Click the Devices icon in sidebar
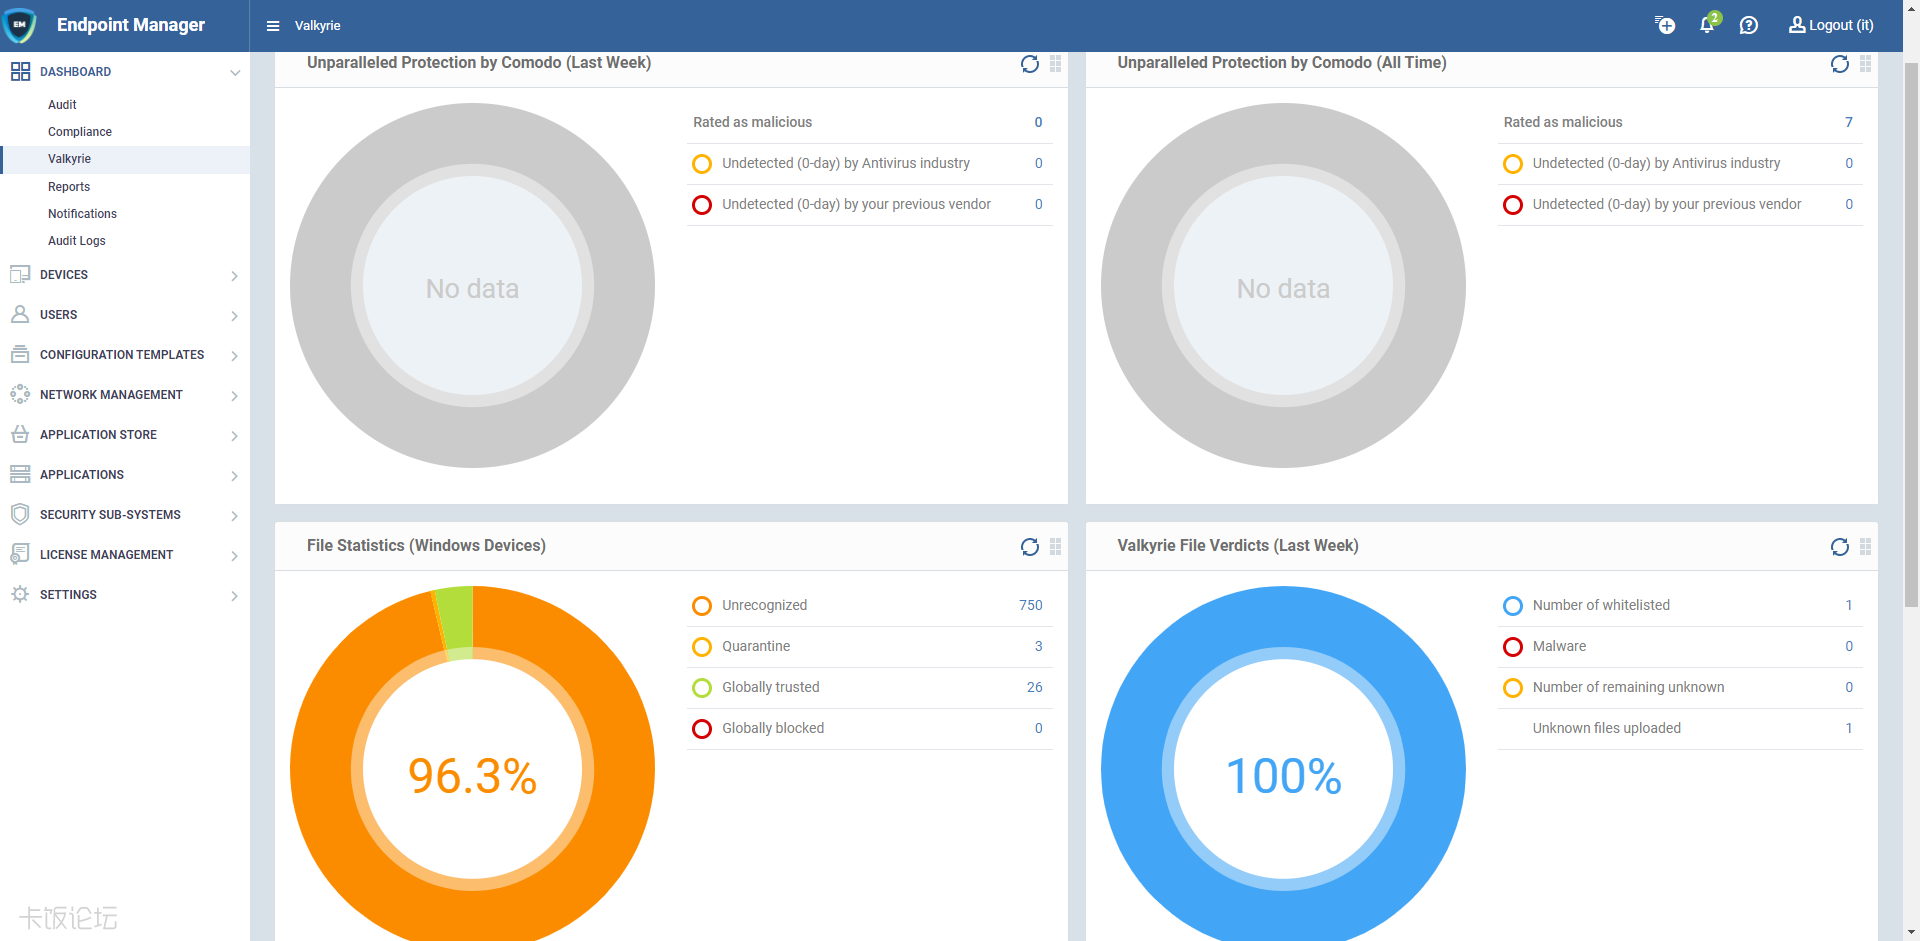The width and height of the screenshot is (1920, 941). coord(20,274)
